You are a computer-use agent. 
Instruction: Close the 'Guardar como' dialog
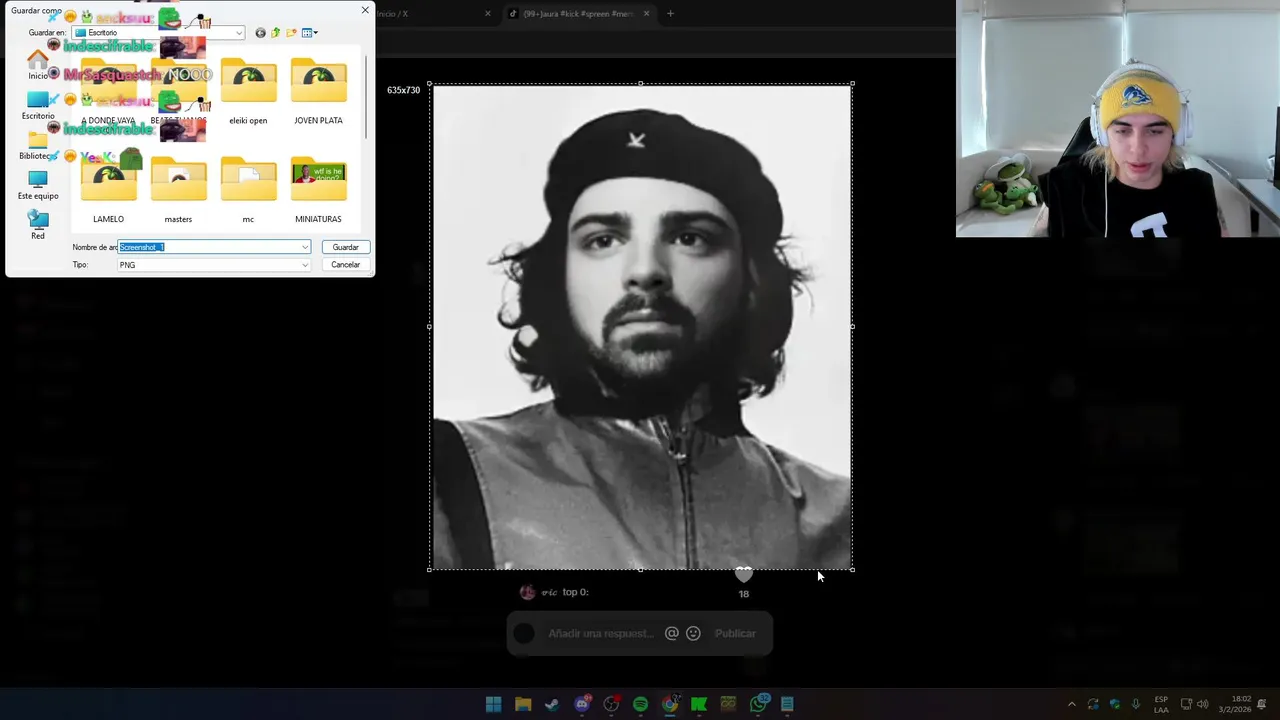point(365,10)
